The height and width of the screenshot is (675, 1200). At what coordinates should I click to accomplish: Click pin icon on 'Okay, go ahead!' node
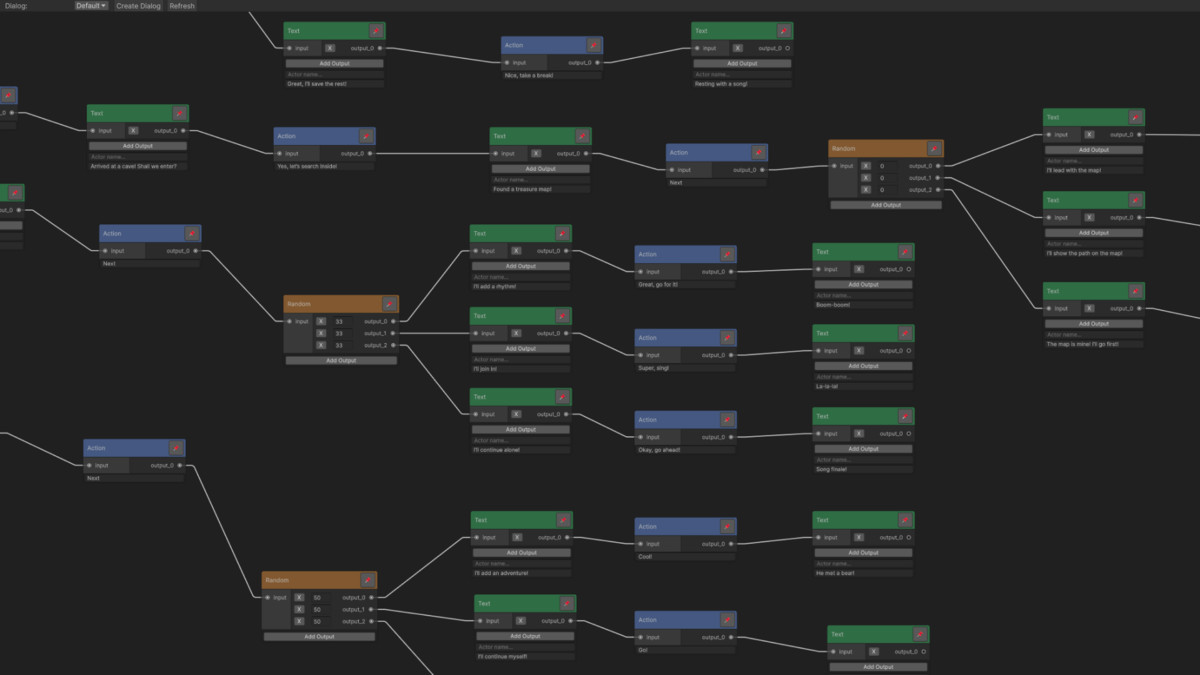[x=727, y=420]
